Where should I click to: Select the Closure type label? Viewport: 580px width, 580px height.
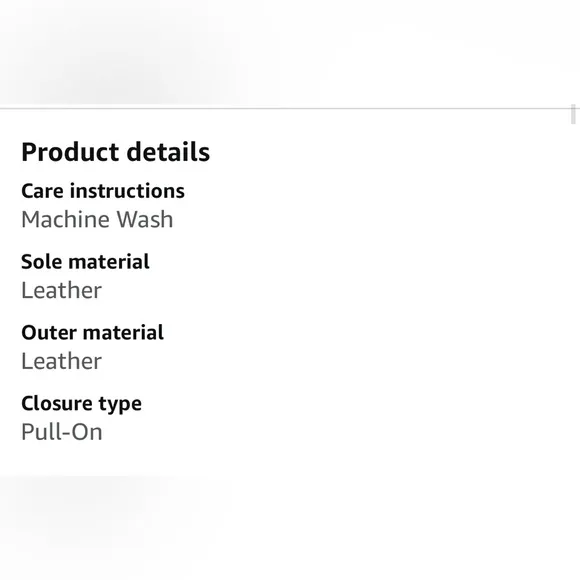point(81,404)
